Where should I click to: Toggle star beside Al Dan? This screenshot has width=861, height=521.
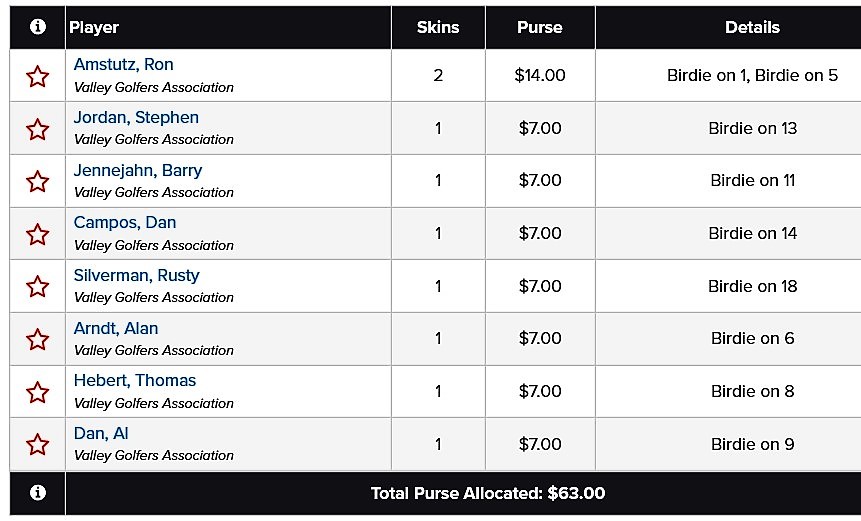[x=37, y=444]
